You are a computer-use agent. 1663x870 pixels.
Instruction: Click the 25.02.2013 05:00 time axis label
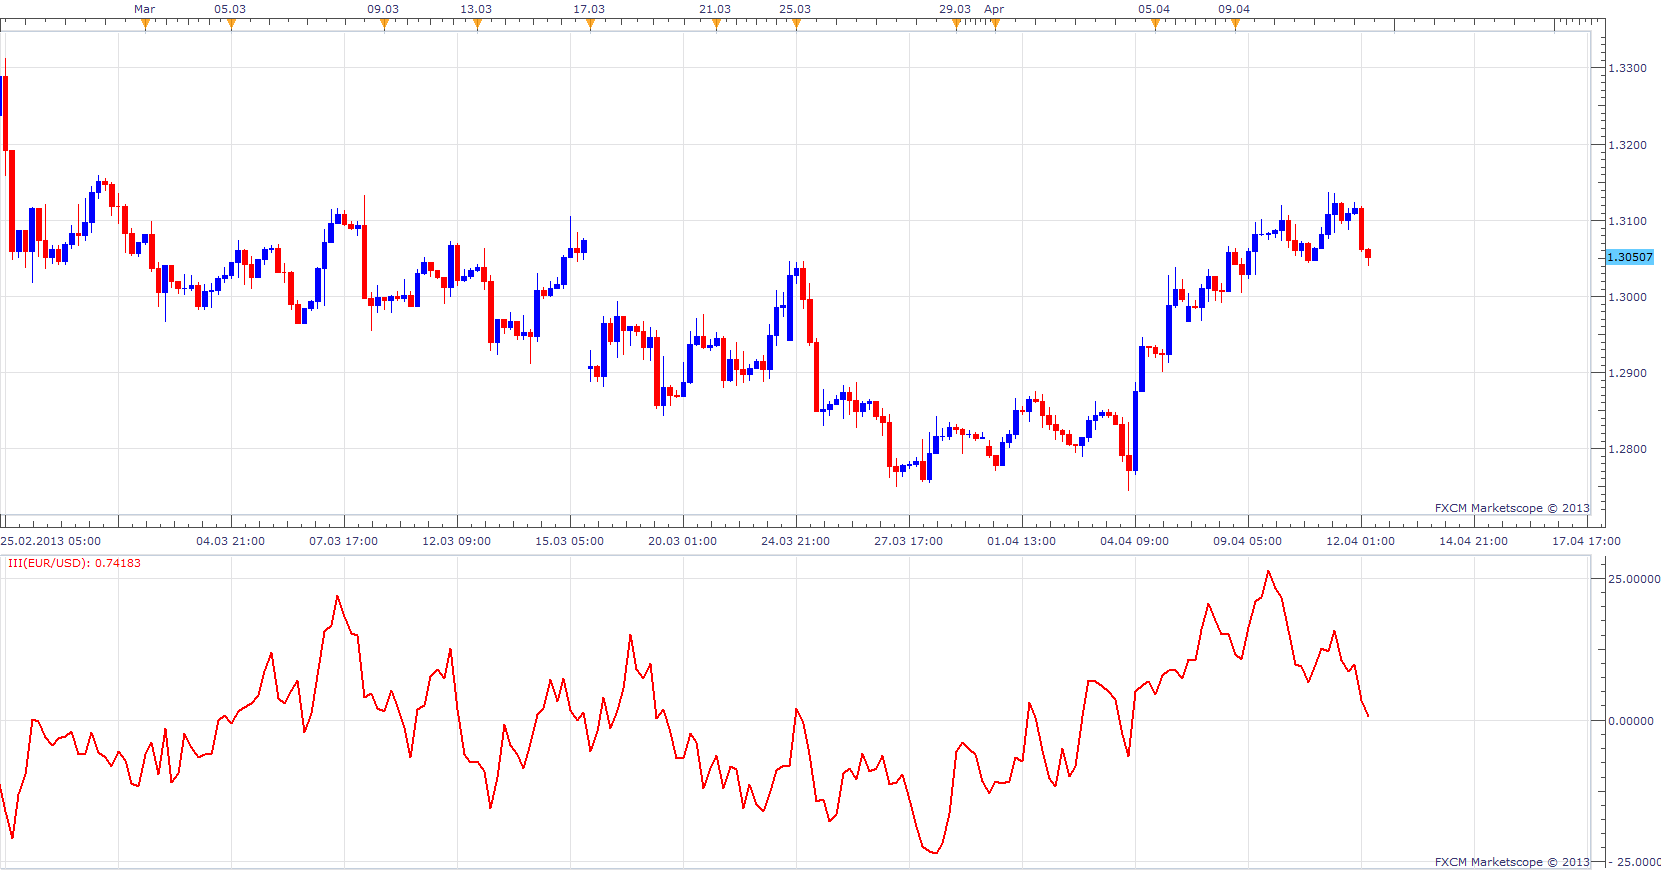tap(51, 541)
